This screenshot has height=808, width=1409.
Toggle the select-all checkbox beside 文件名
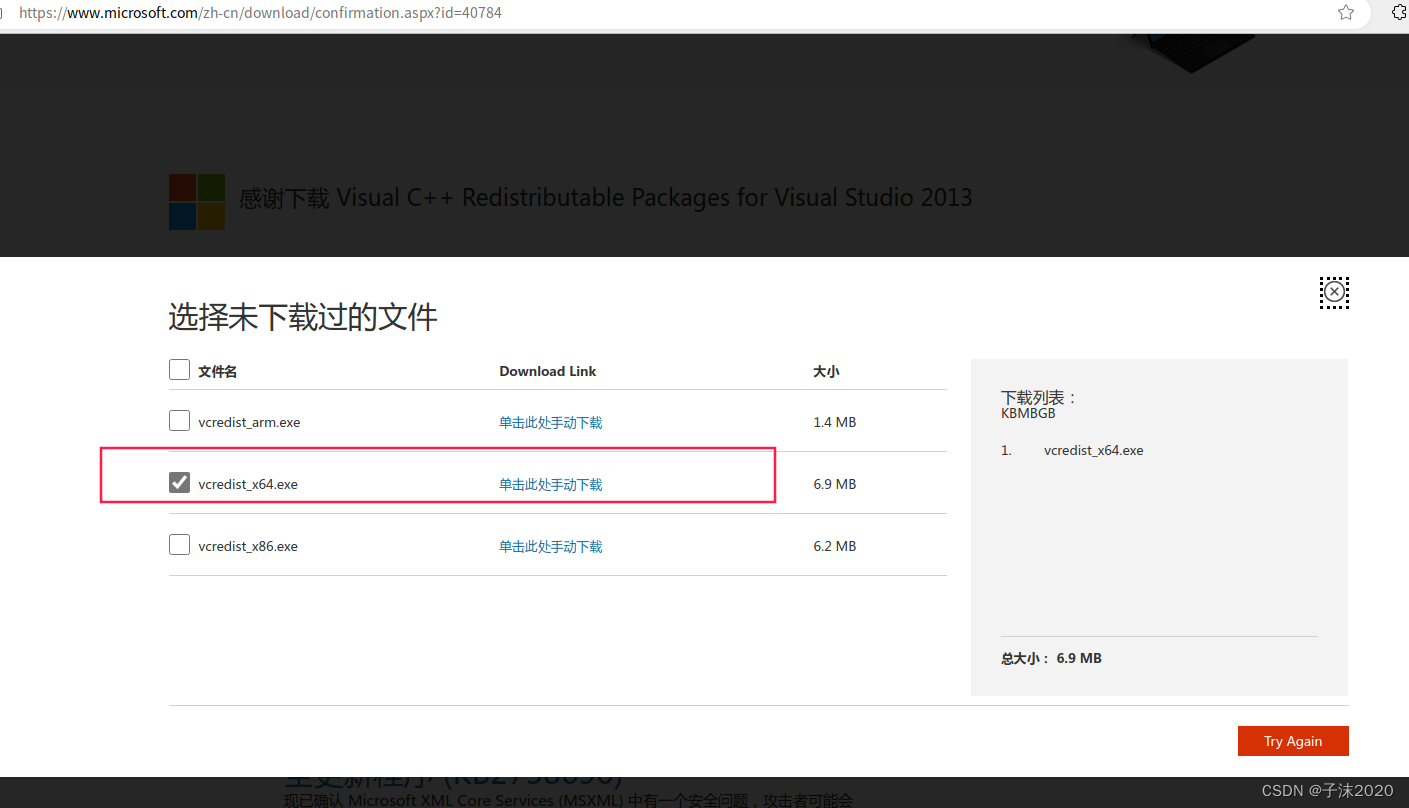click(x=179, y=370)
